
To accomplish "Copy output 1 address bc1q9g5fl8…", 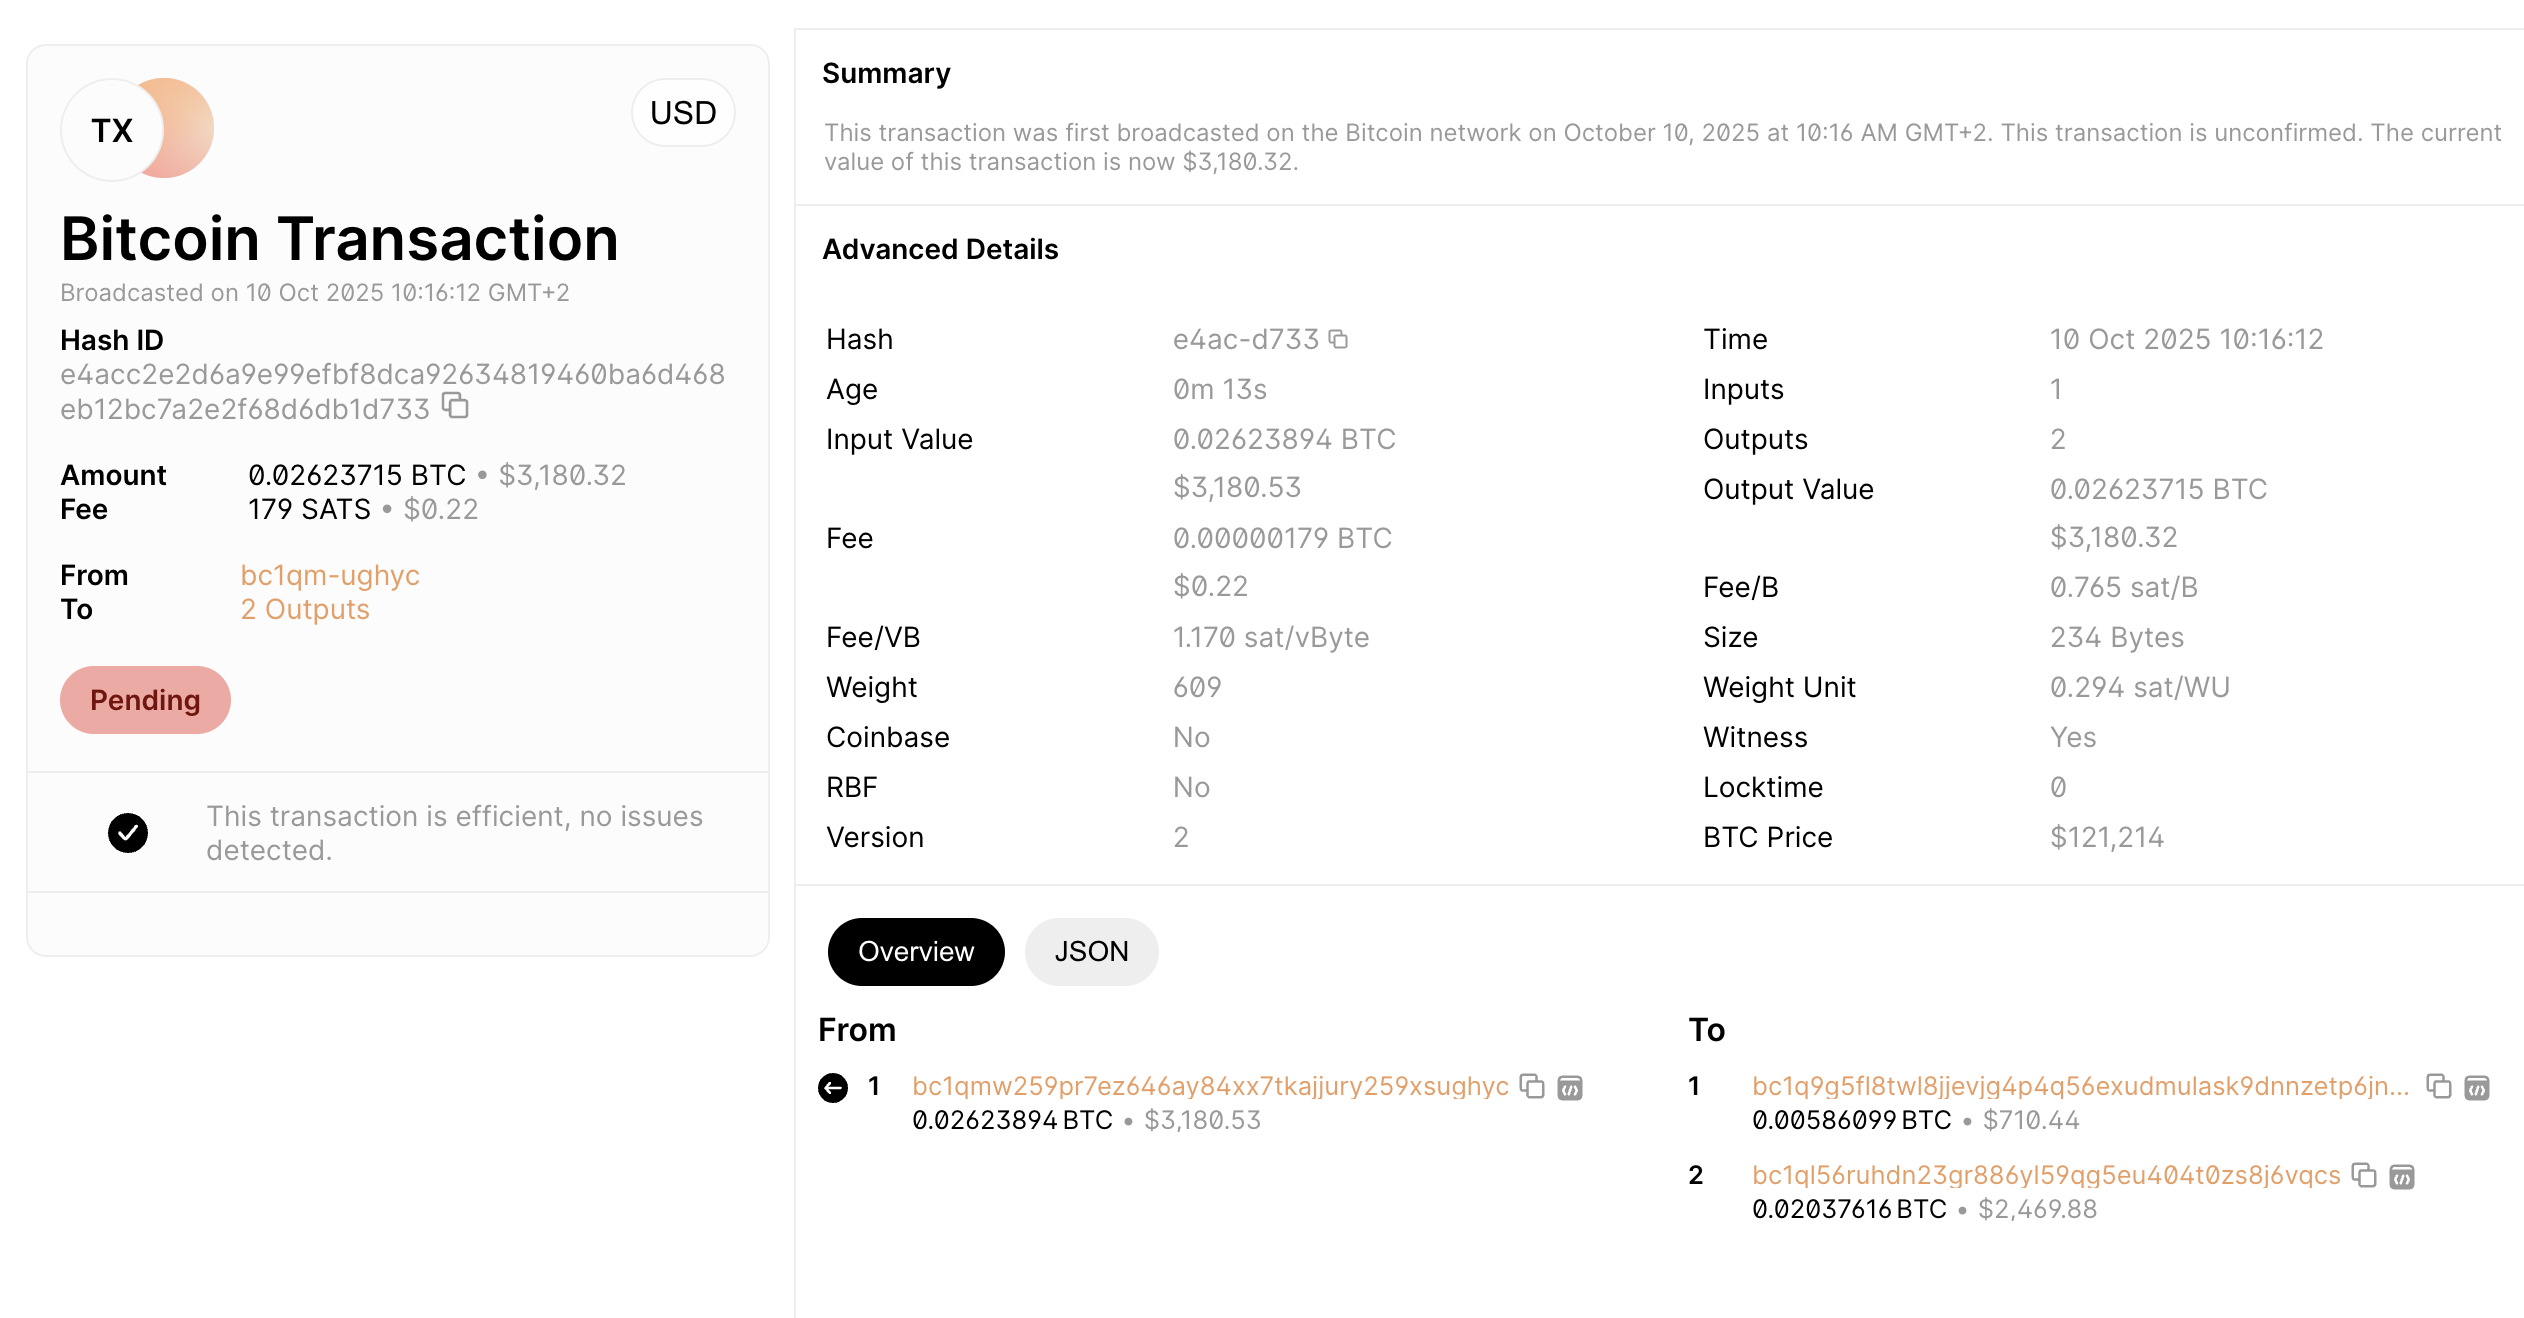I will pos(2439,1086).
